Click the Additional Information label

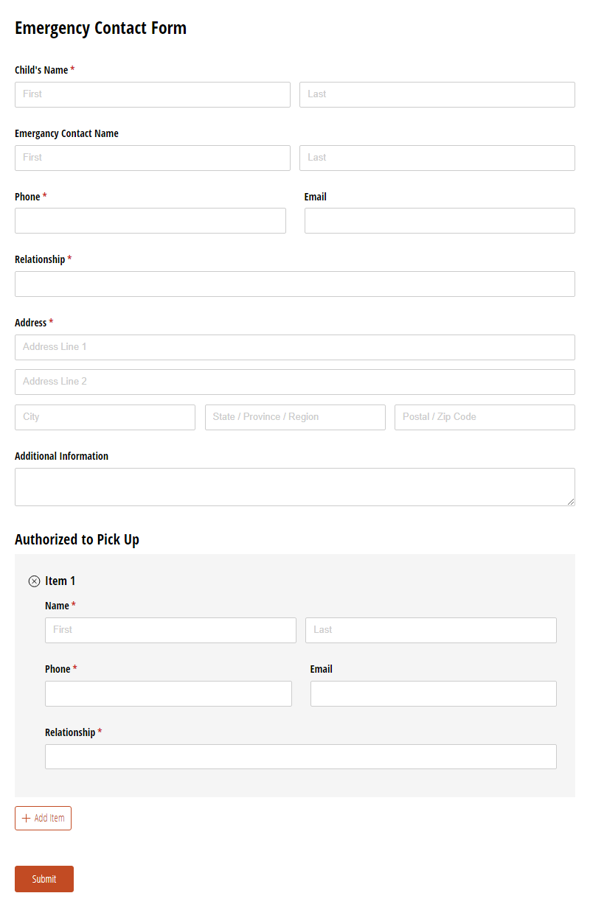pyautogui.click(x=61, y=456)
